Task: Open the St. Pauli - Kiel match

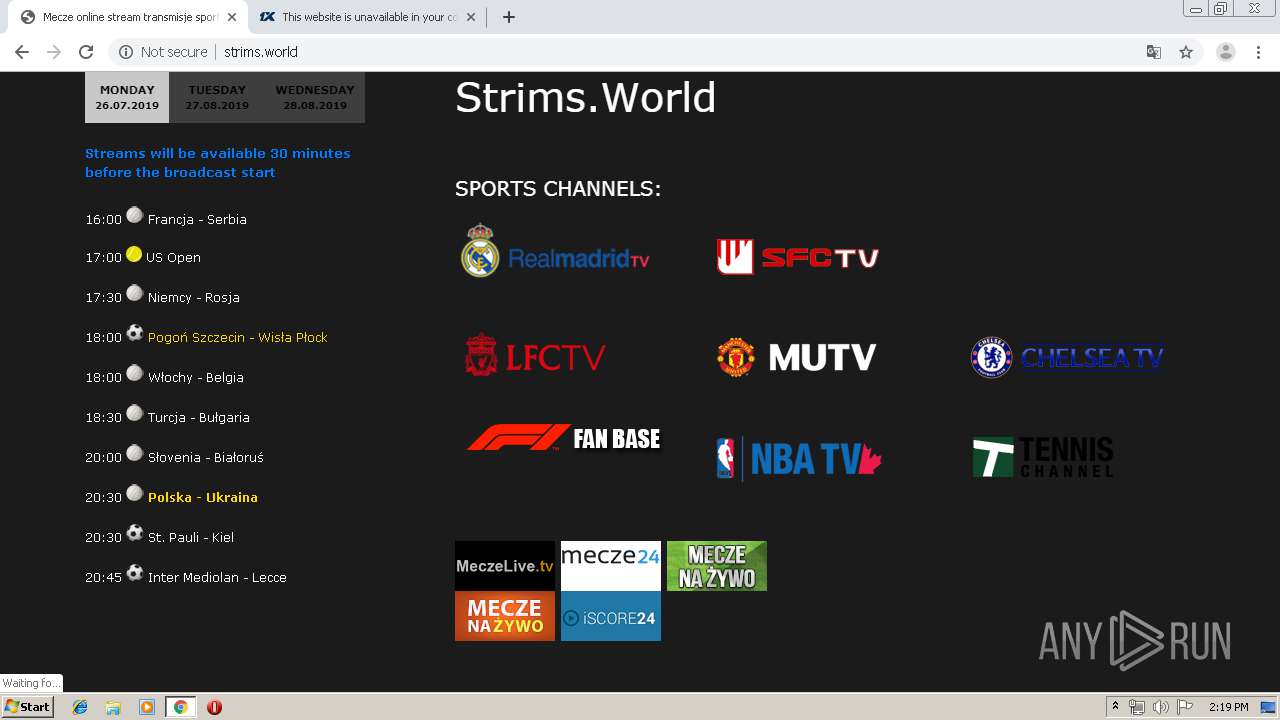Action: (191, 537)
